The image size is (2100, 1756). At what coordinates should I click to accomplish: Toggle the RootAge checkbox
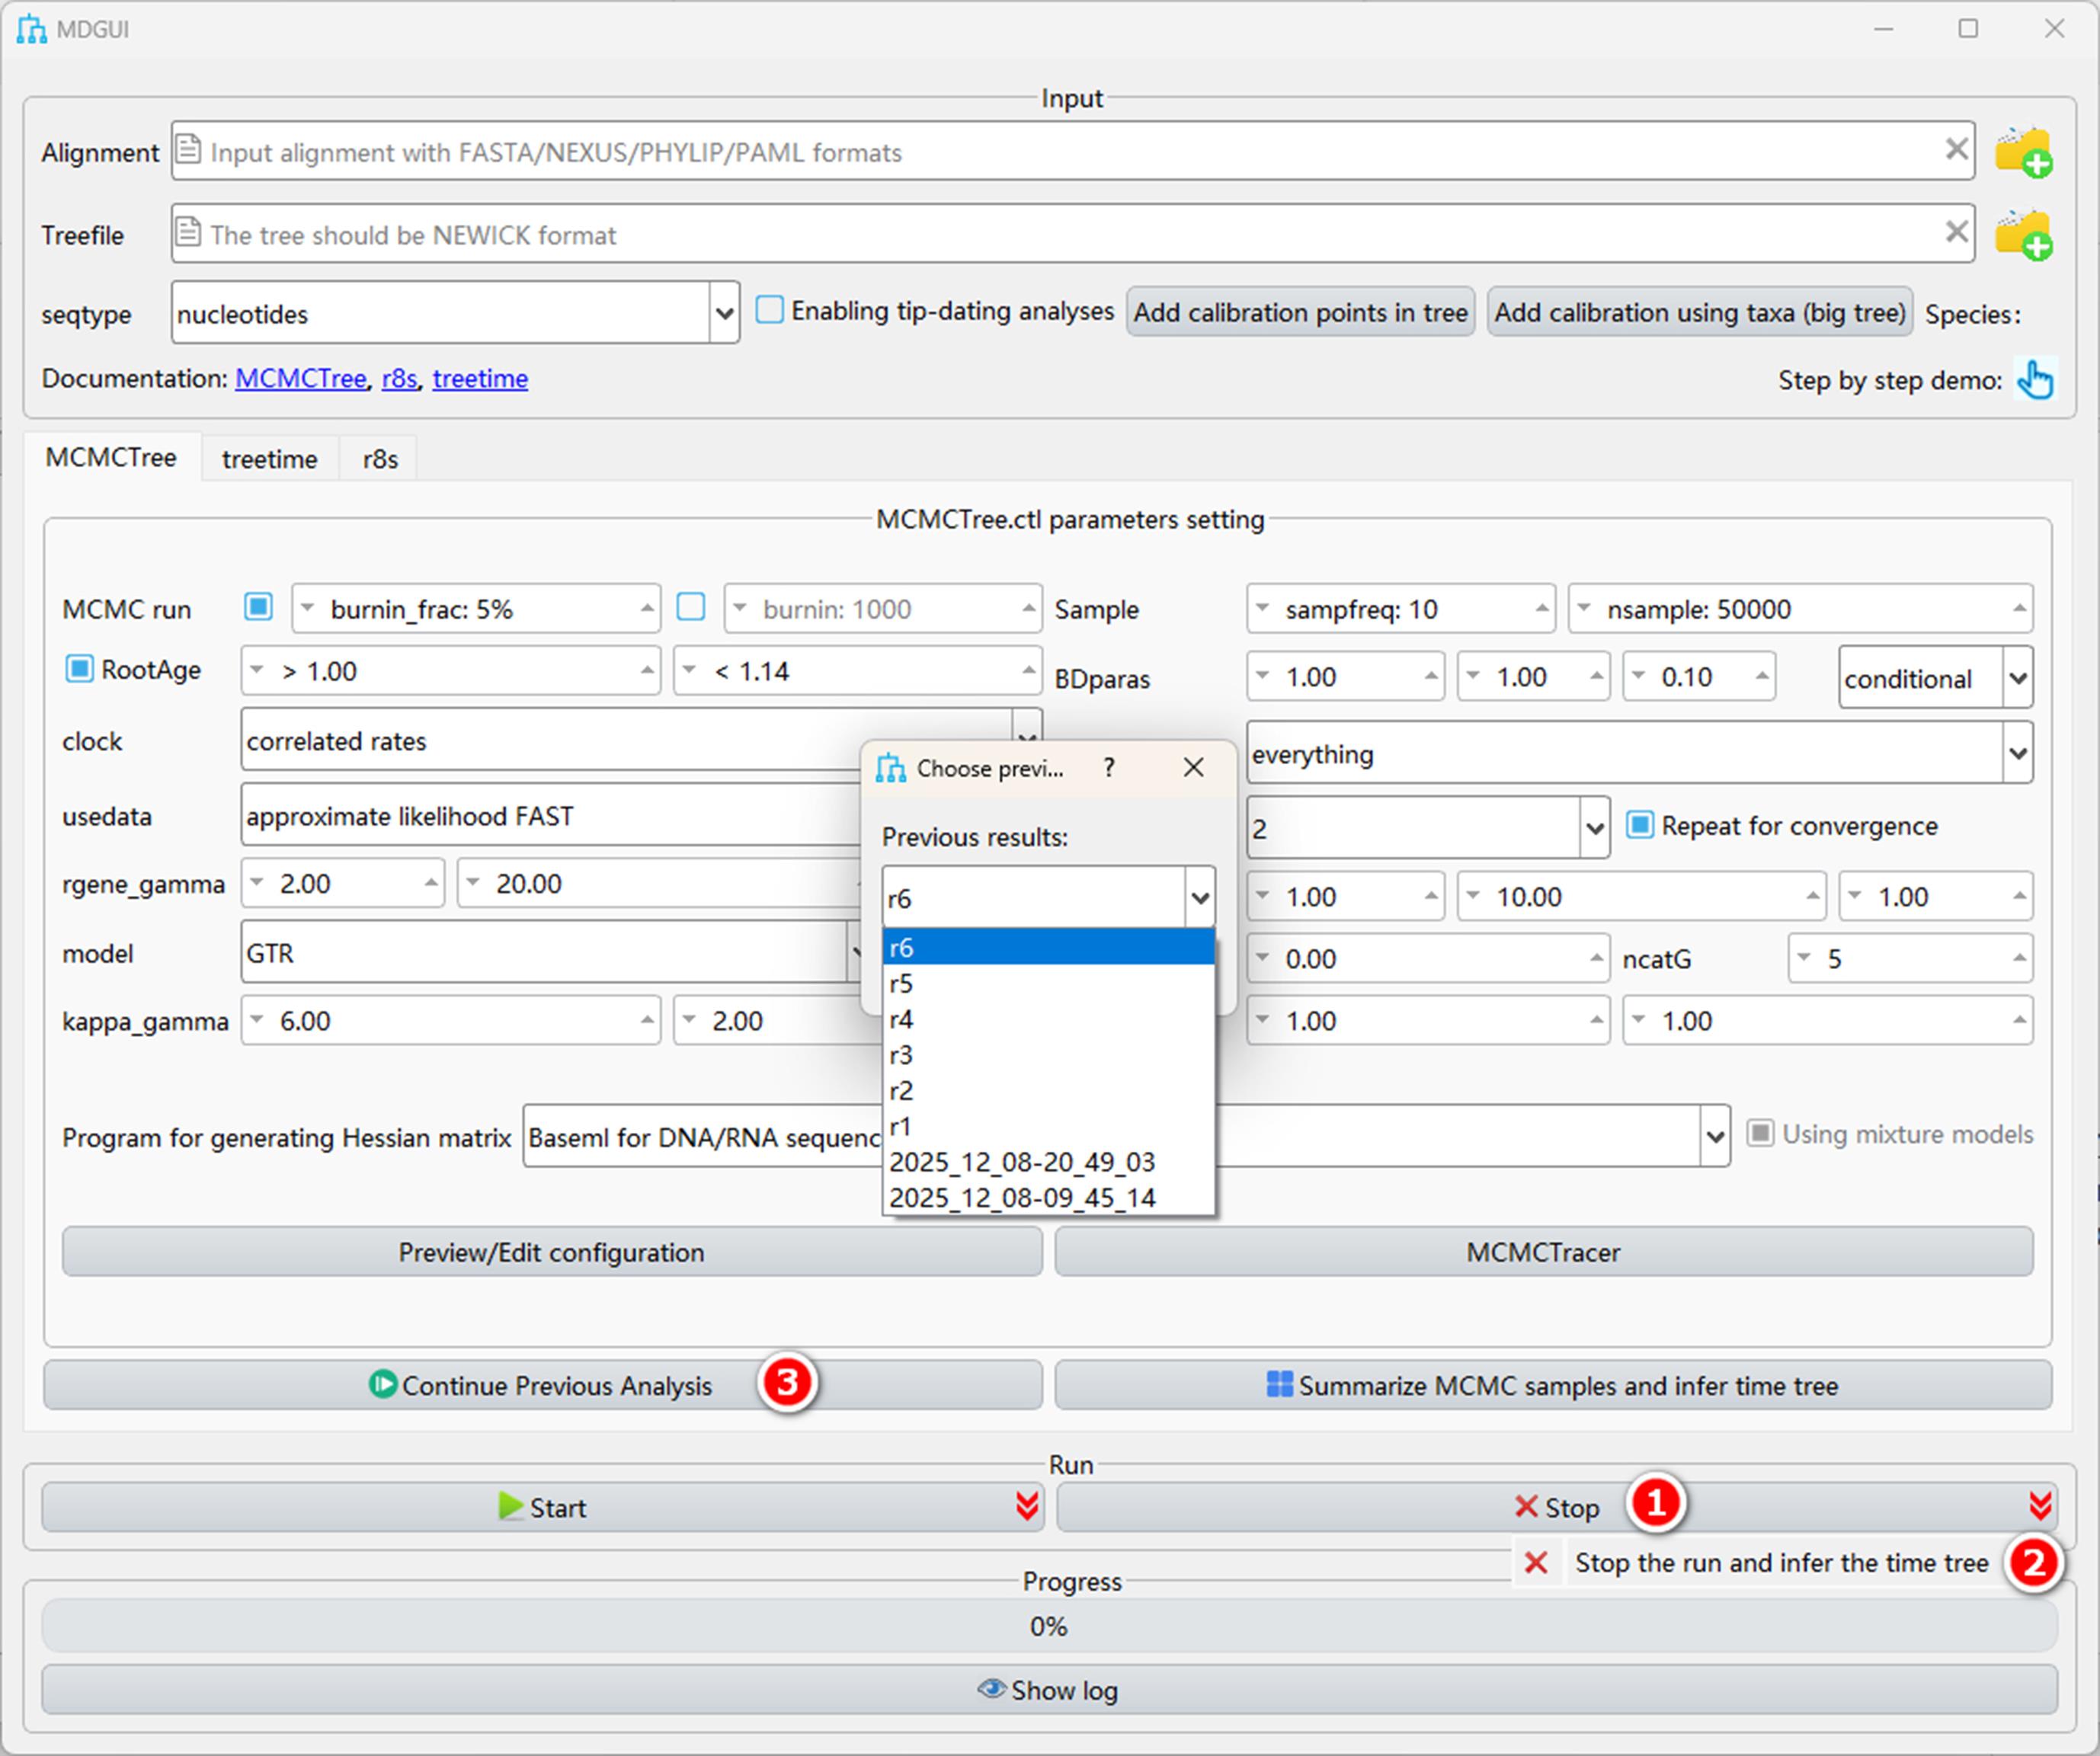pyautogui.click(x=79, y=669)
